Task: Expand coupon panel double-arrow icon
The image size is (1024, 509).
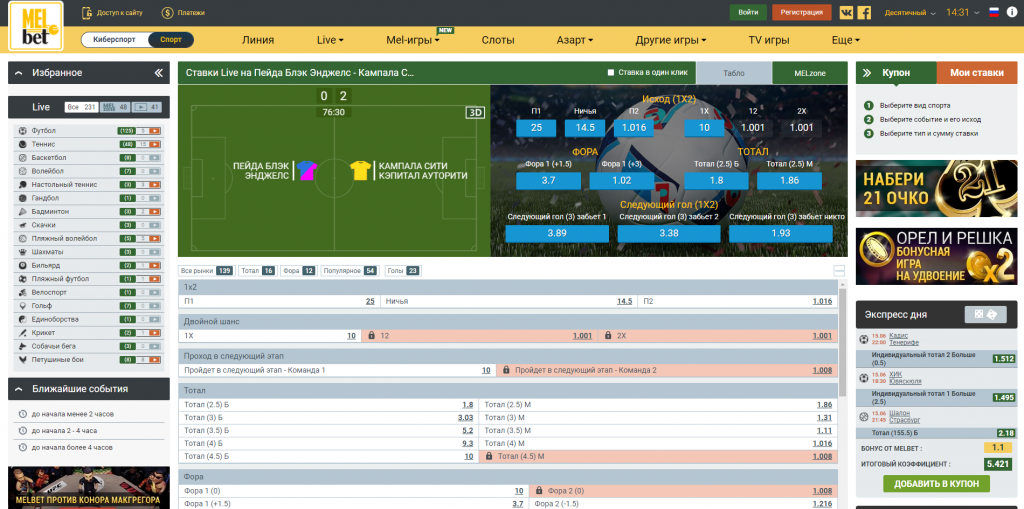Action: 867,73
